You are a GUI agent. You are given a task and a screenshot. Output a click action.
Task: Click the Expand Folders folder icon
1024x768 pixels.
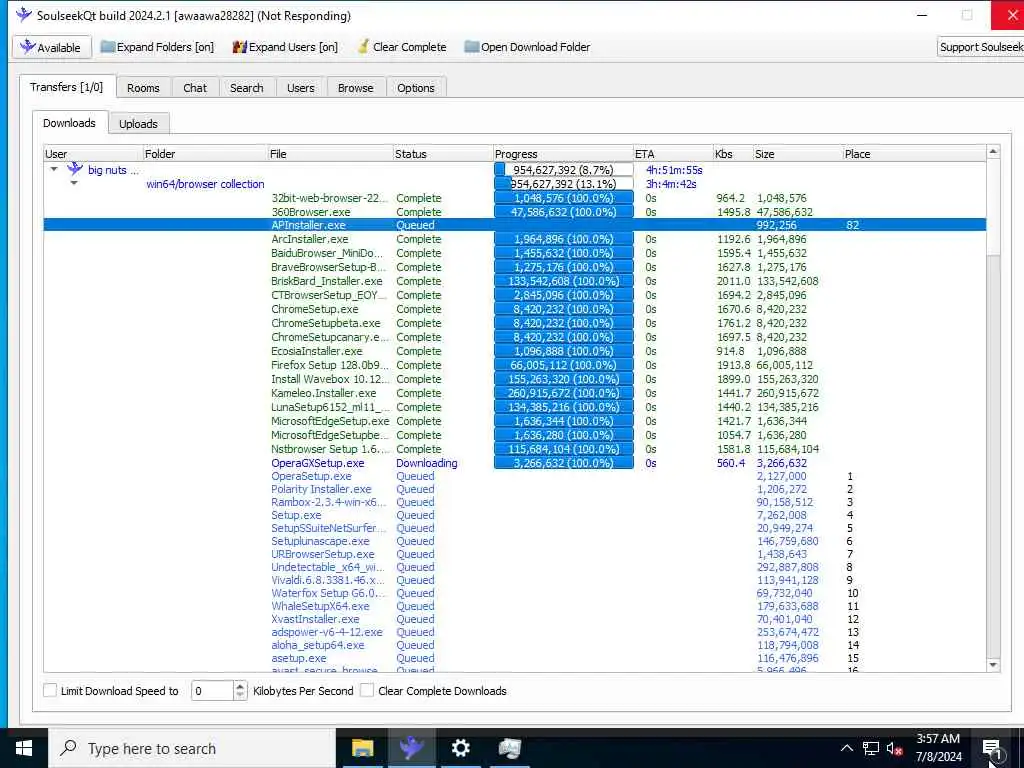coord(108,47)
